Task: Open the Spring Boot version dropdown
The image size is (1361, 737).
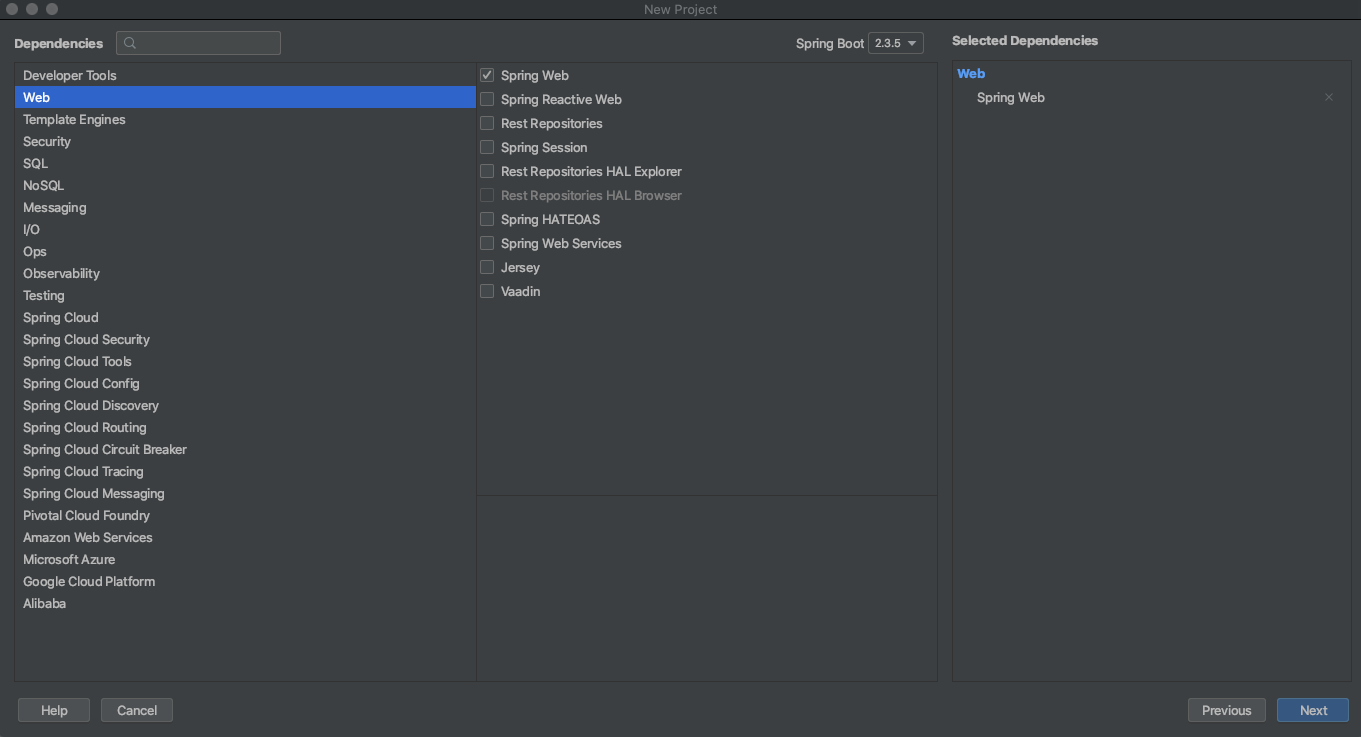Action: point(896,43)
